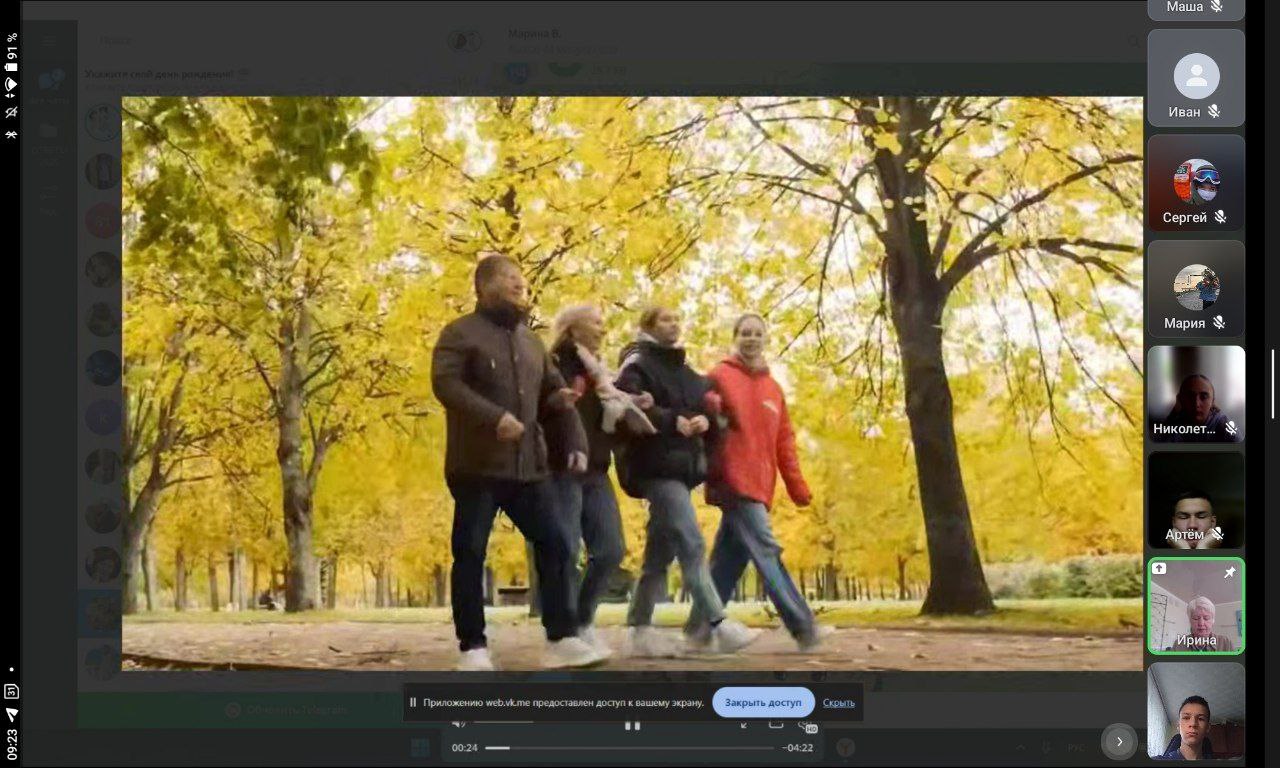Click muted microphone icon next to Артём

1218,535
